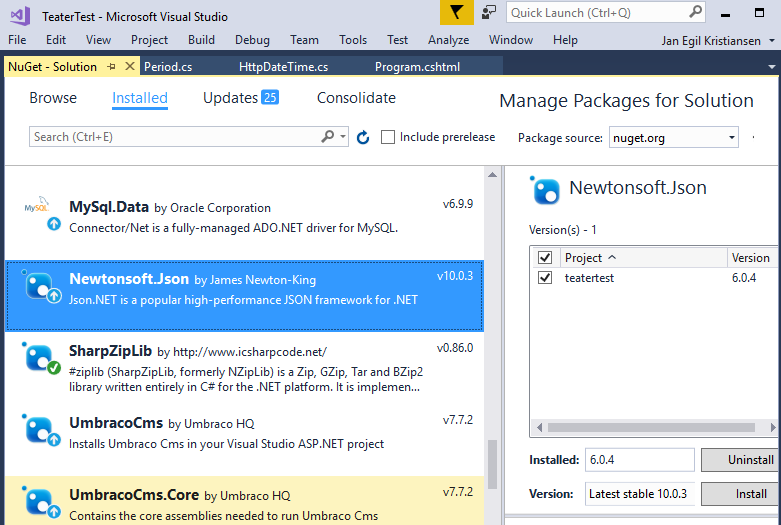Open the Edit menu
781x525 pixels.
point(56,40)
